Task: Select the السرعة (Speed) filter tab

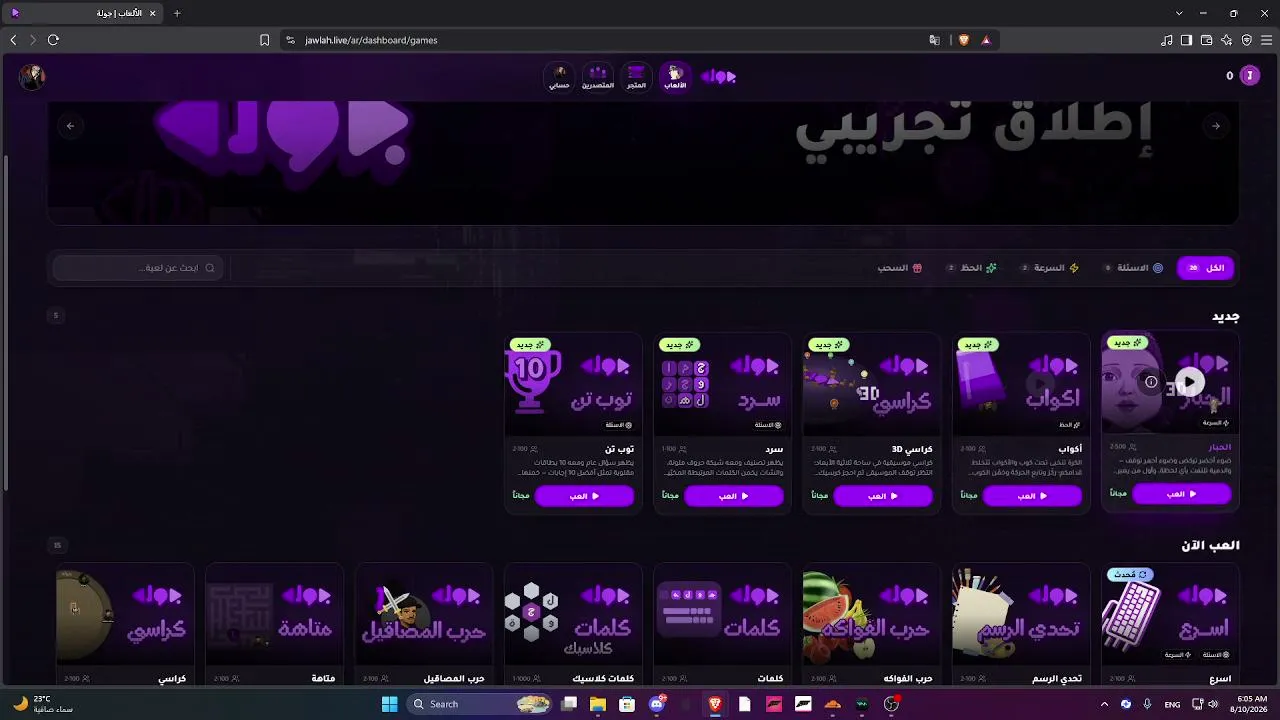Action: pyautogui.click(x=1050, y=268)
